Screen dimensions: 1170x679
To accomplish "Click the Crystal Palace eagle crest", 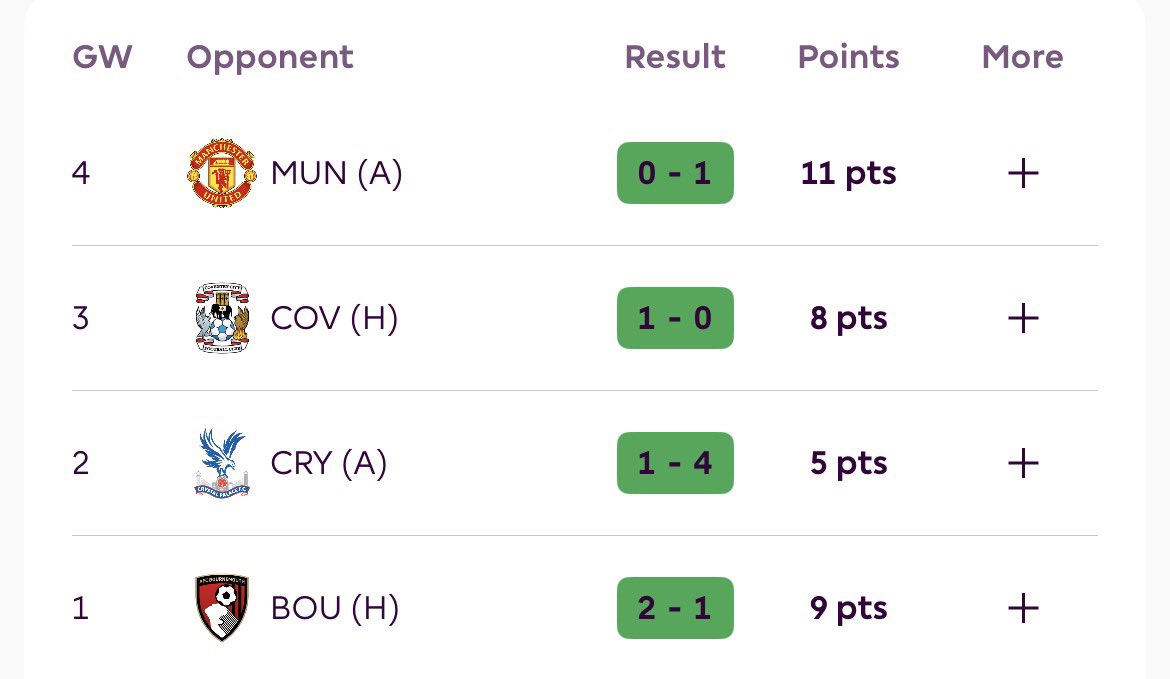I will coord(222,463).
